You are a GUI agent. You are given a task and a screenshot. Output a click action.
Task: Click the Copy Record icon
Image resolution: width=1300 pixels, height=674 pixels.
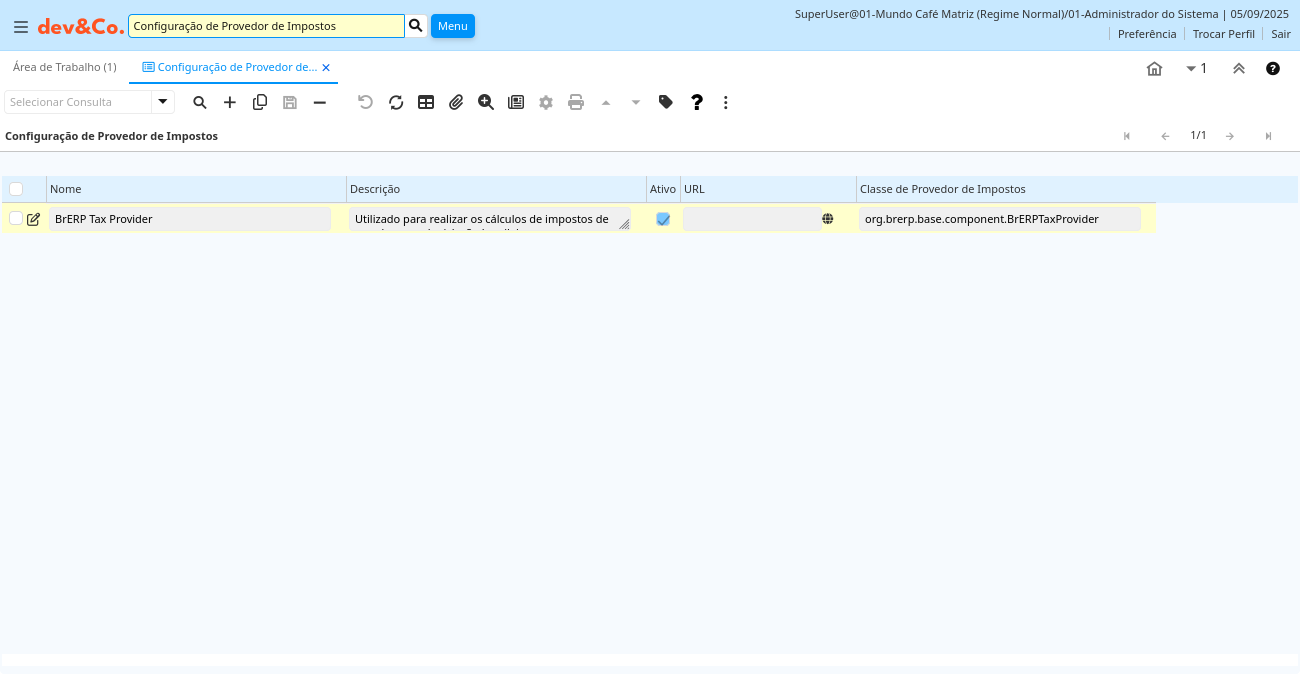coord(260,102)
